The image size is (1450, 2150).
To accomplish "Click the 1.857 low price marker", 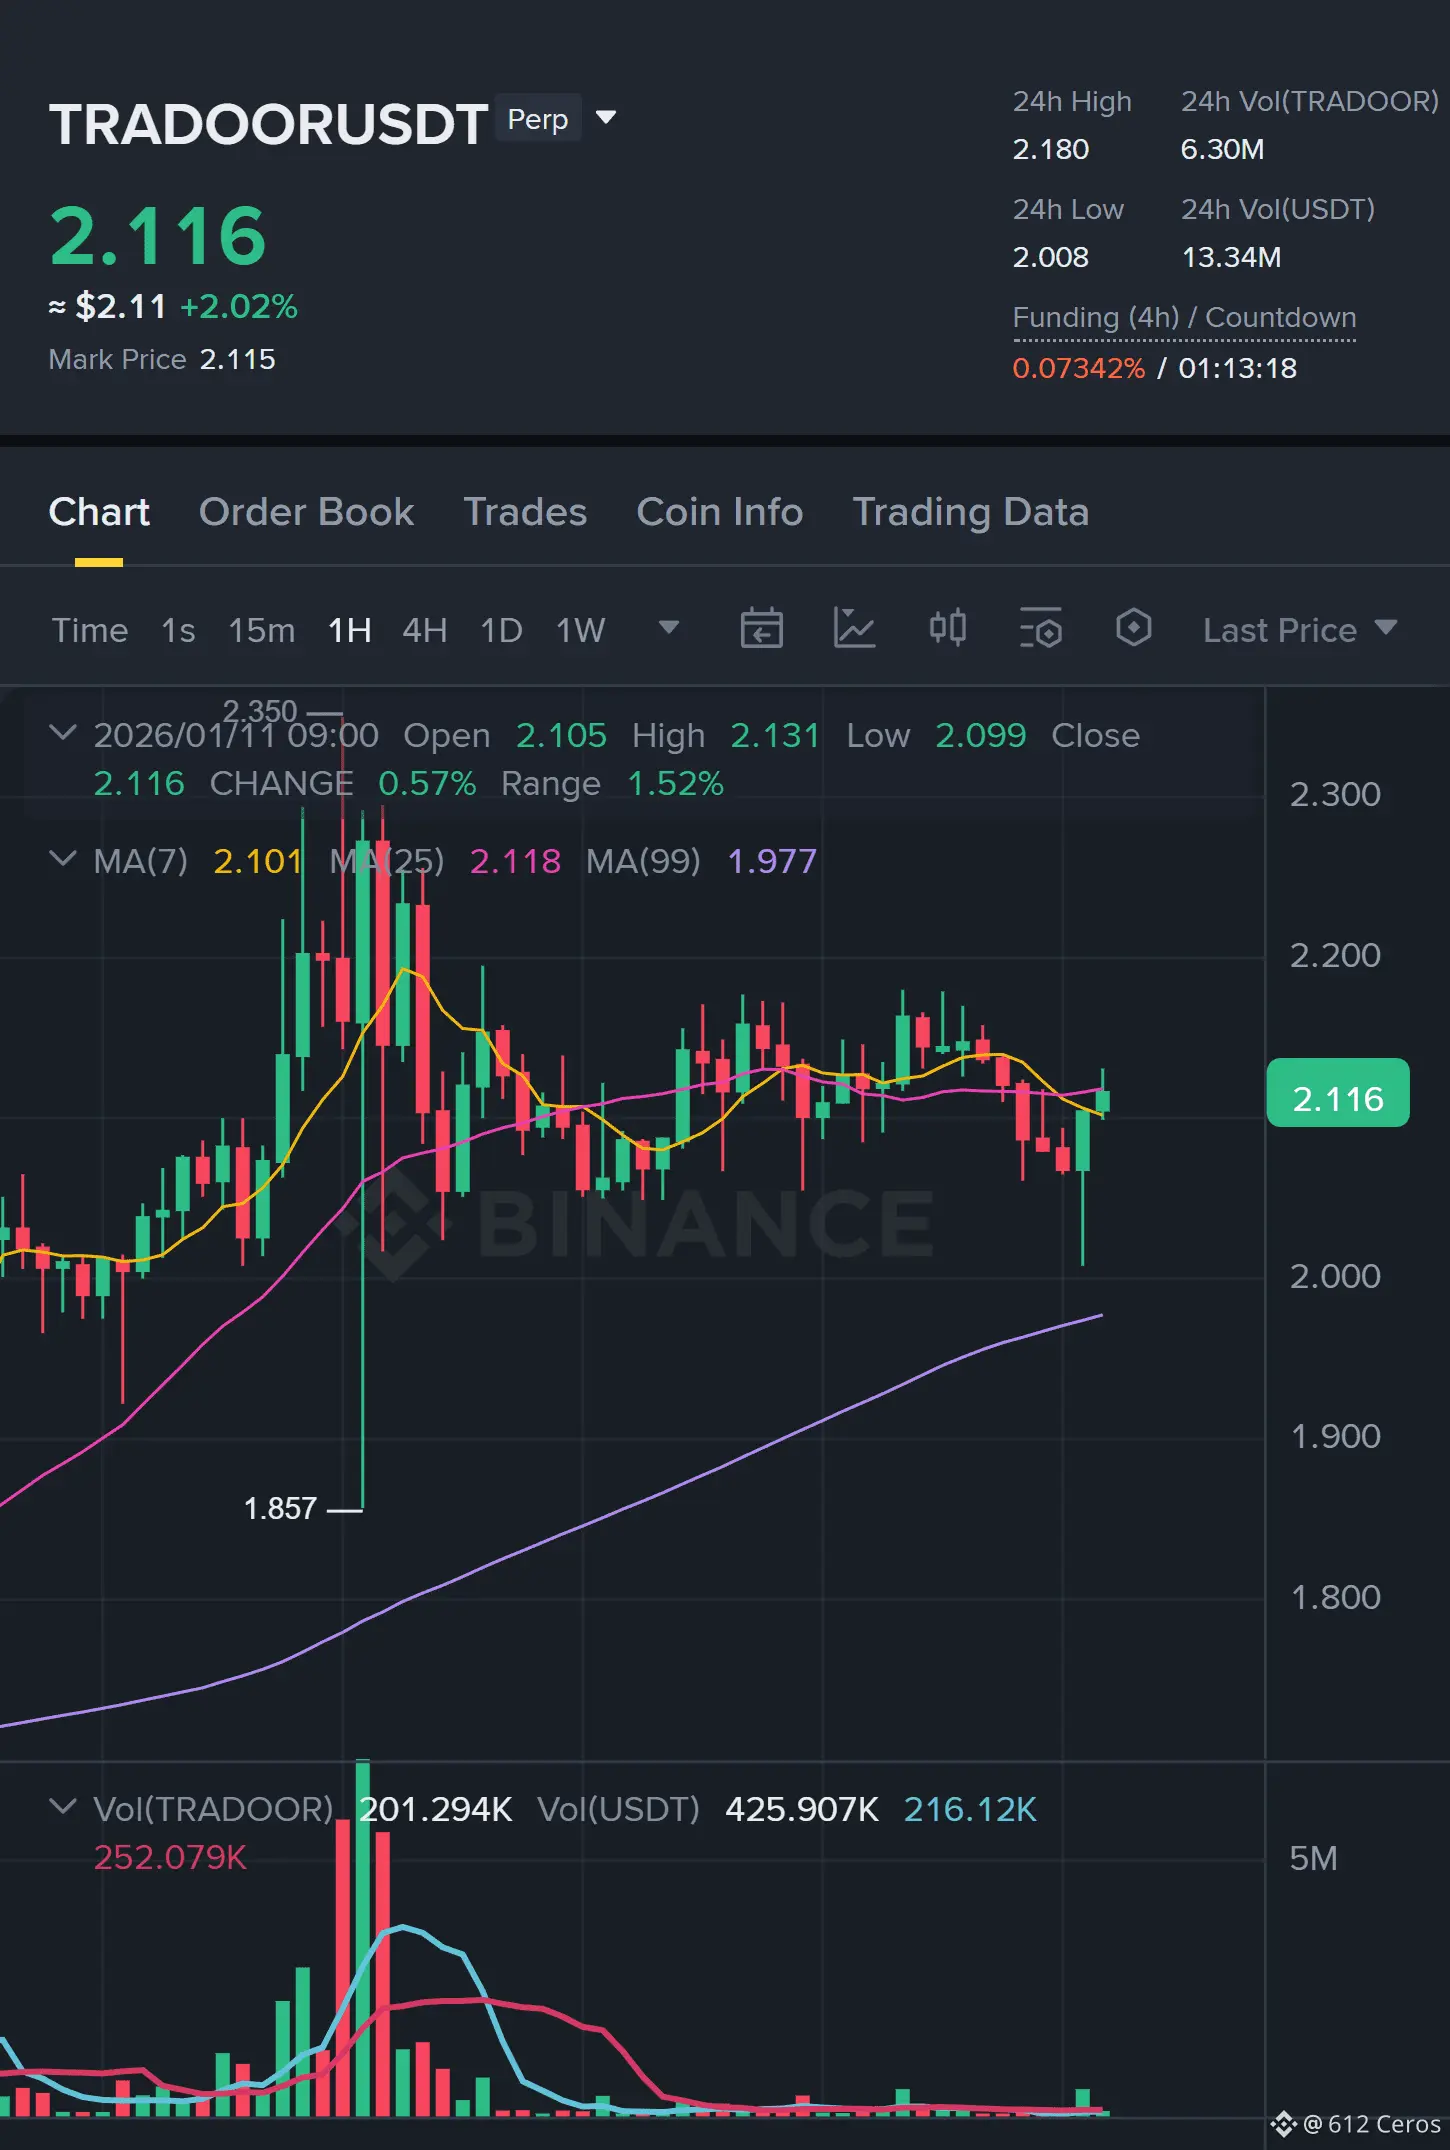I will click(280, 1508).
